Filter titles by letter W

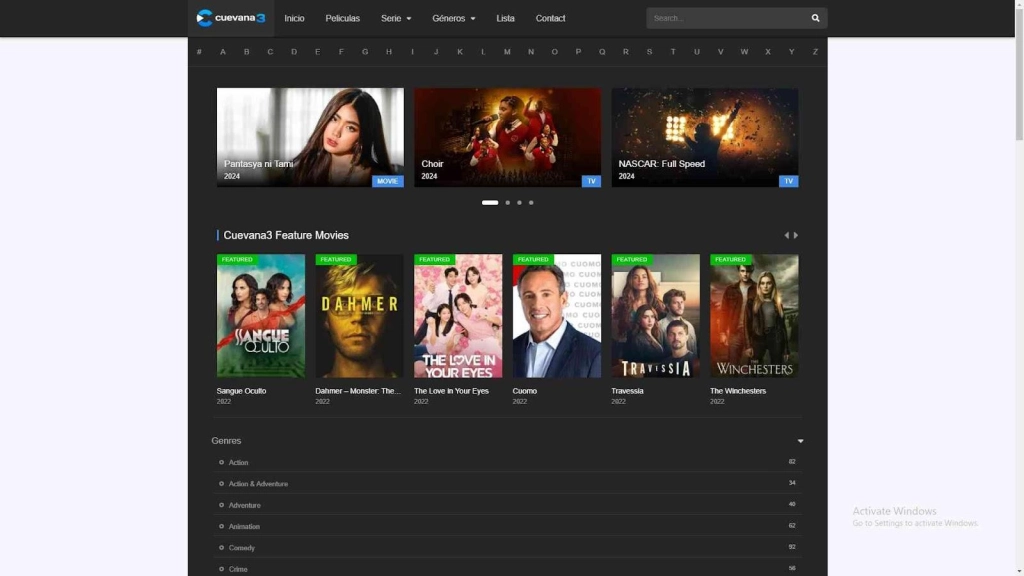pyautogui.click(x=744, y=52)
